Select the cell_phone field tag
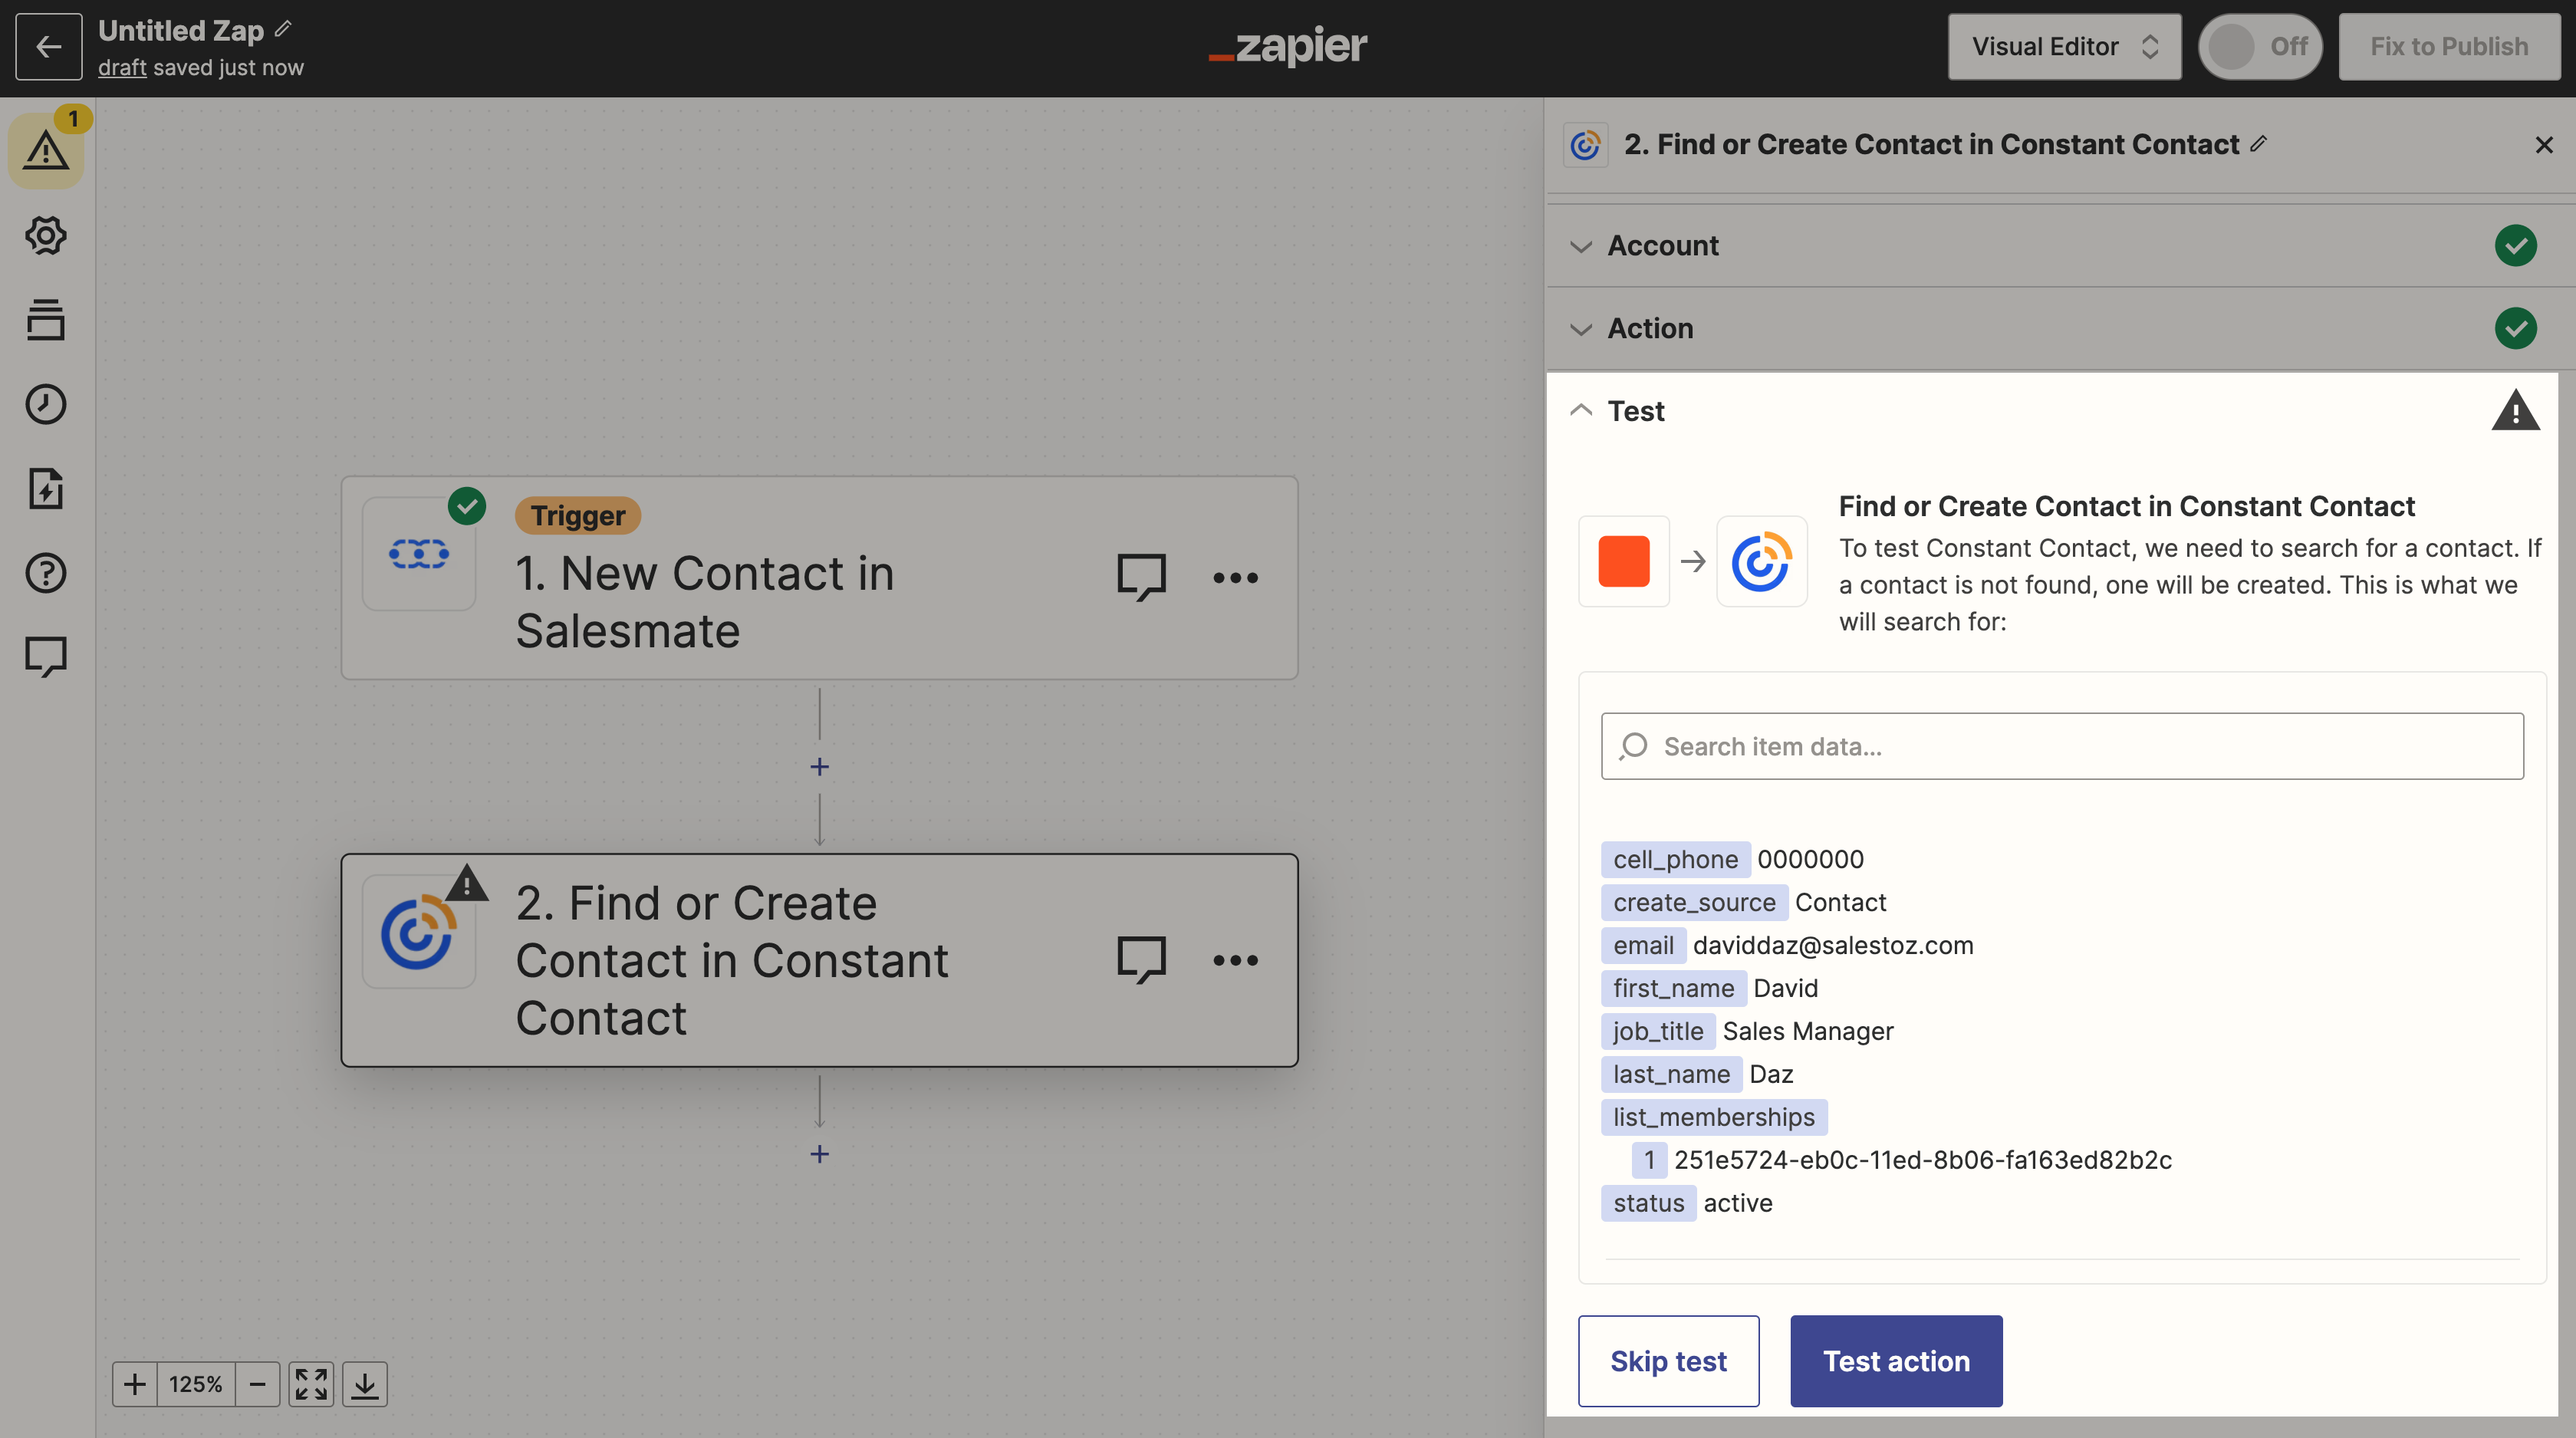The height and width of the screenshot is (1438, 2576). click(x=1675, y=859)
